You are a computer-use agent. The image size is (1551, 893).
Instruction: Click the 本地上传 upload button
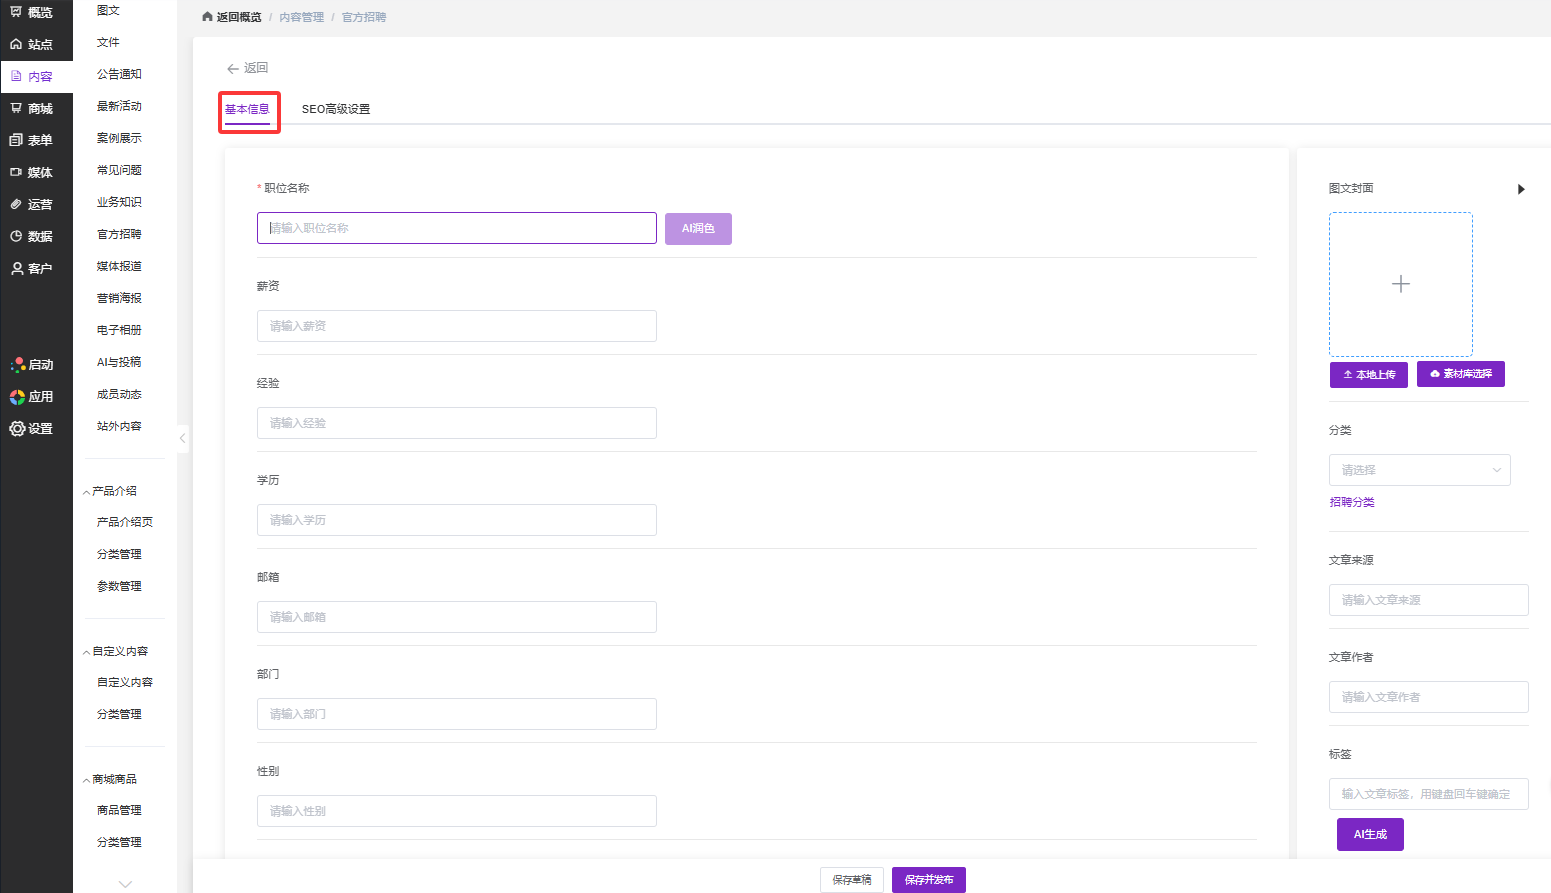pyautogui.click(x=1368, y=374)
